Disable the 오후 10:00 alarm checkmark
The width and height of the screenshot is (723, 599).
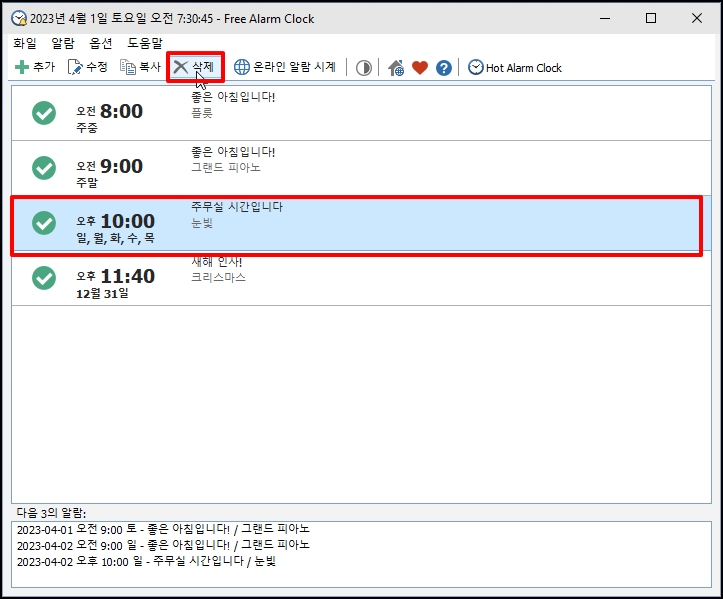tap(44, 223)
